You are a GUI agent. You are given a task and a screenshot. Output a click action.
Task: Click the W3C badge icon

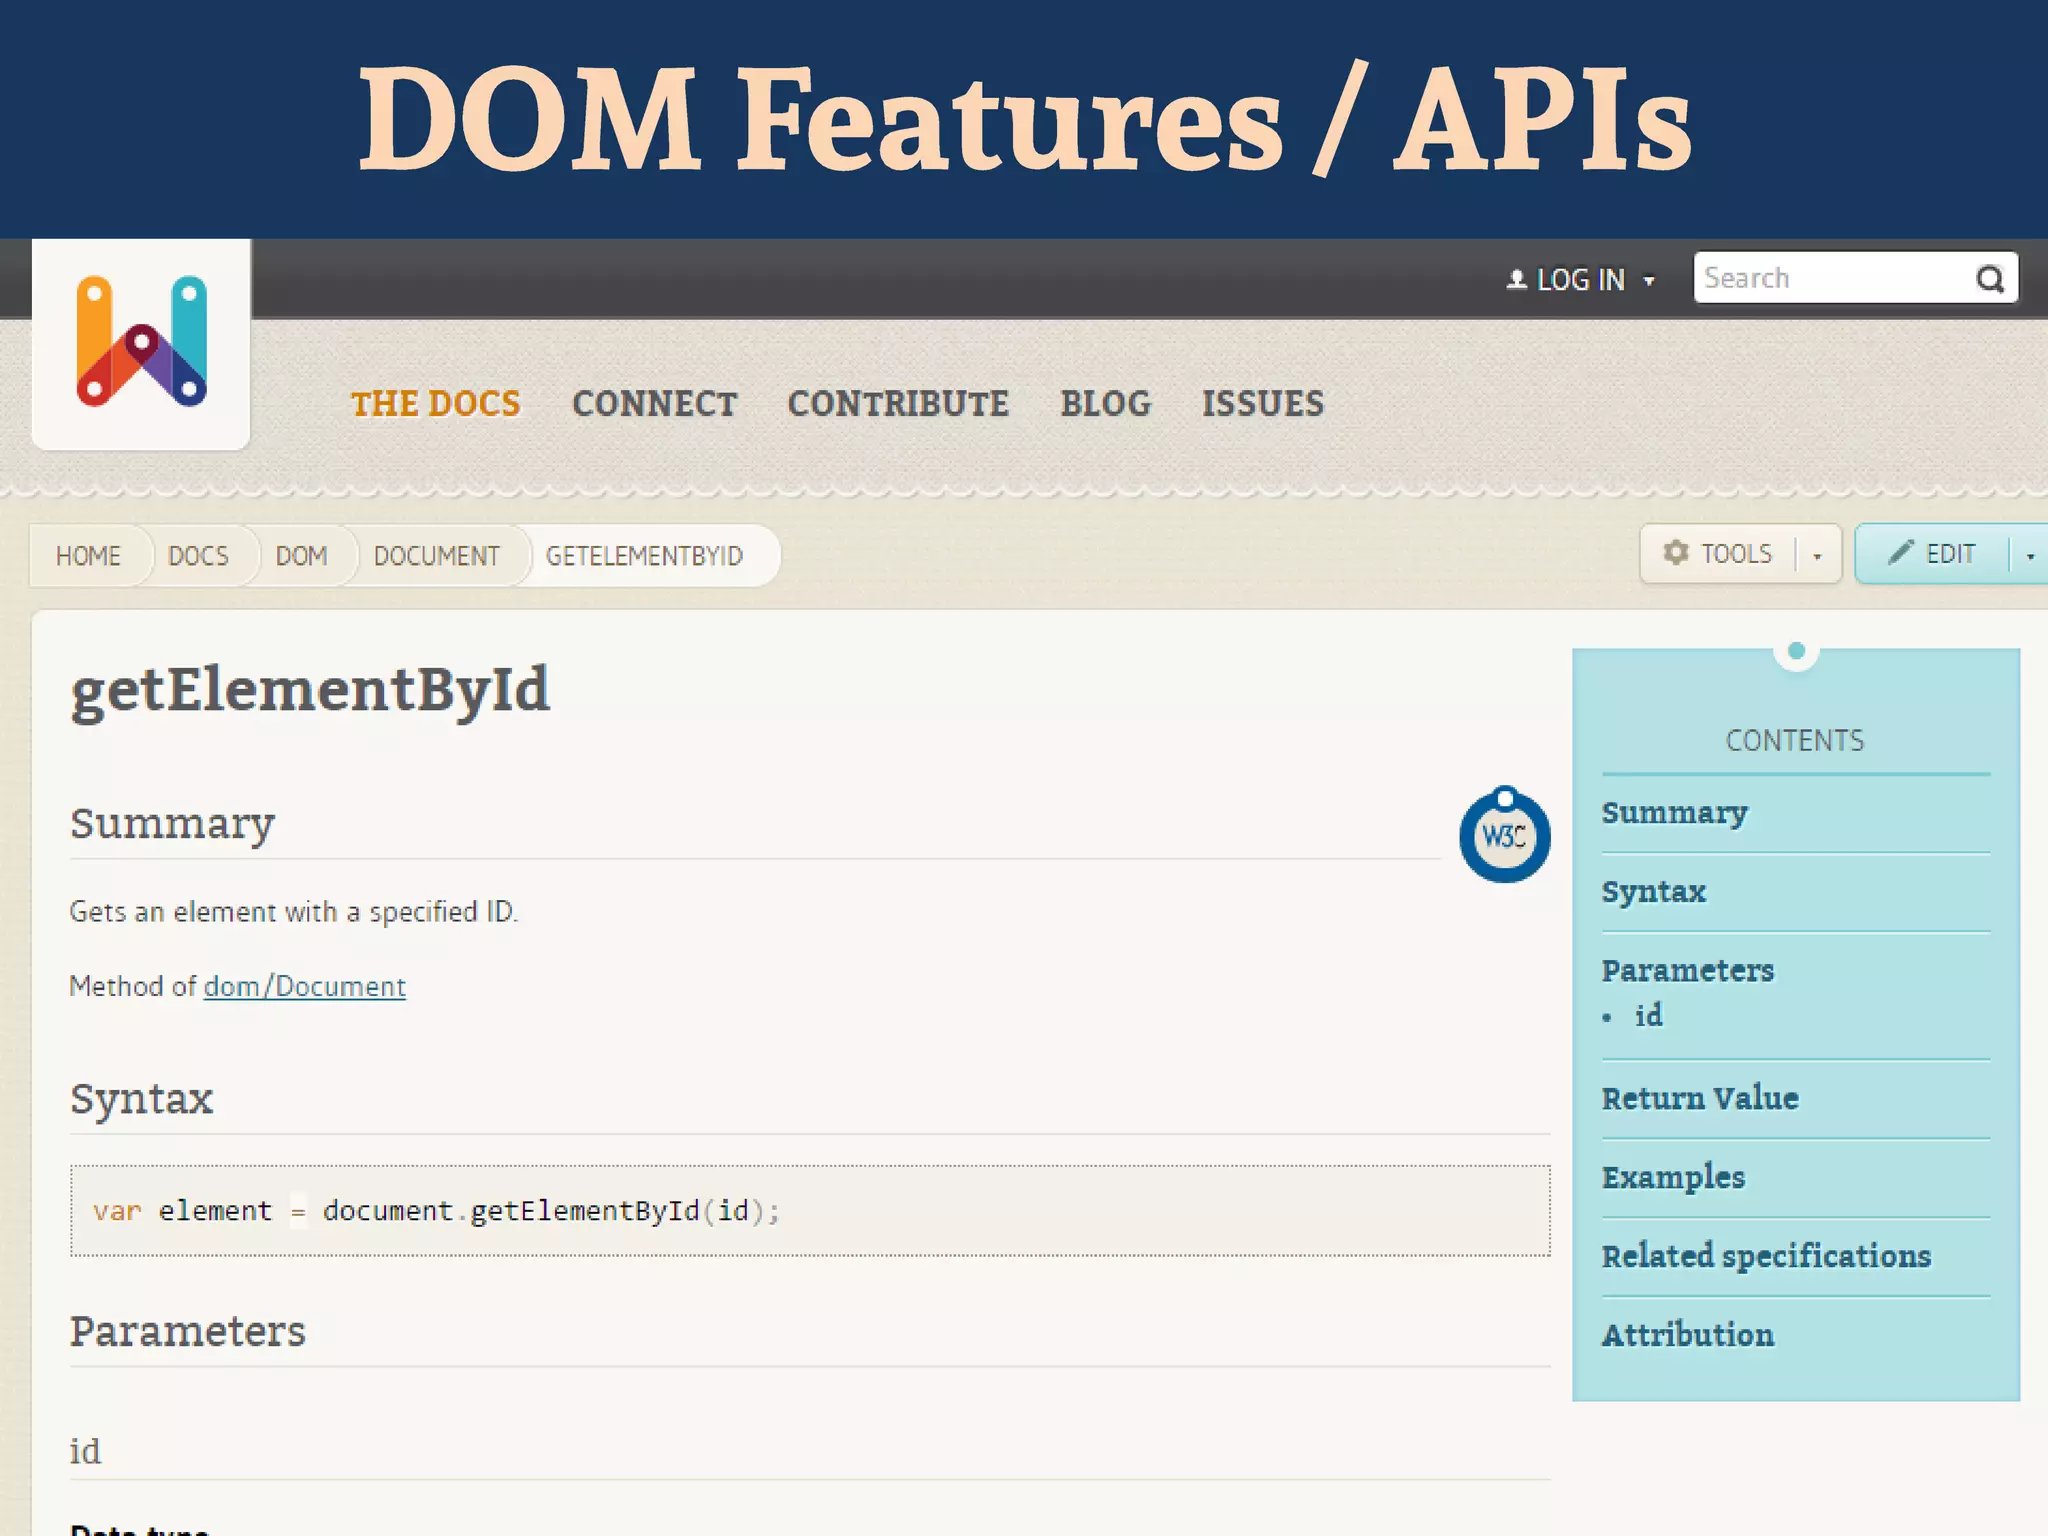point(1504,836)
